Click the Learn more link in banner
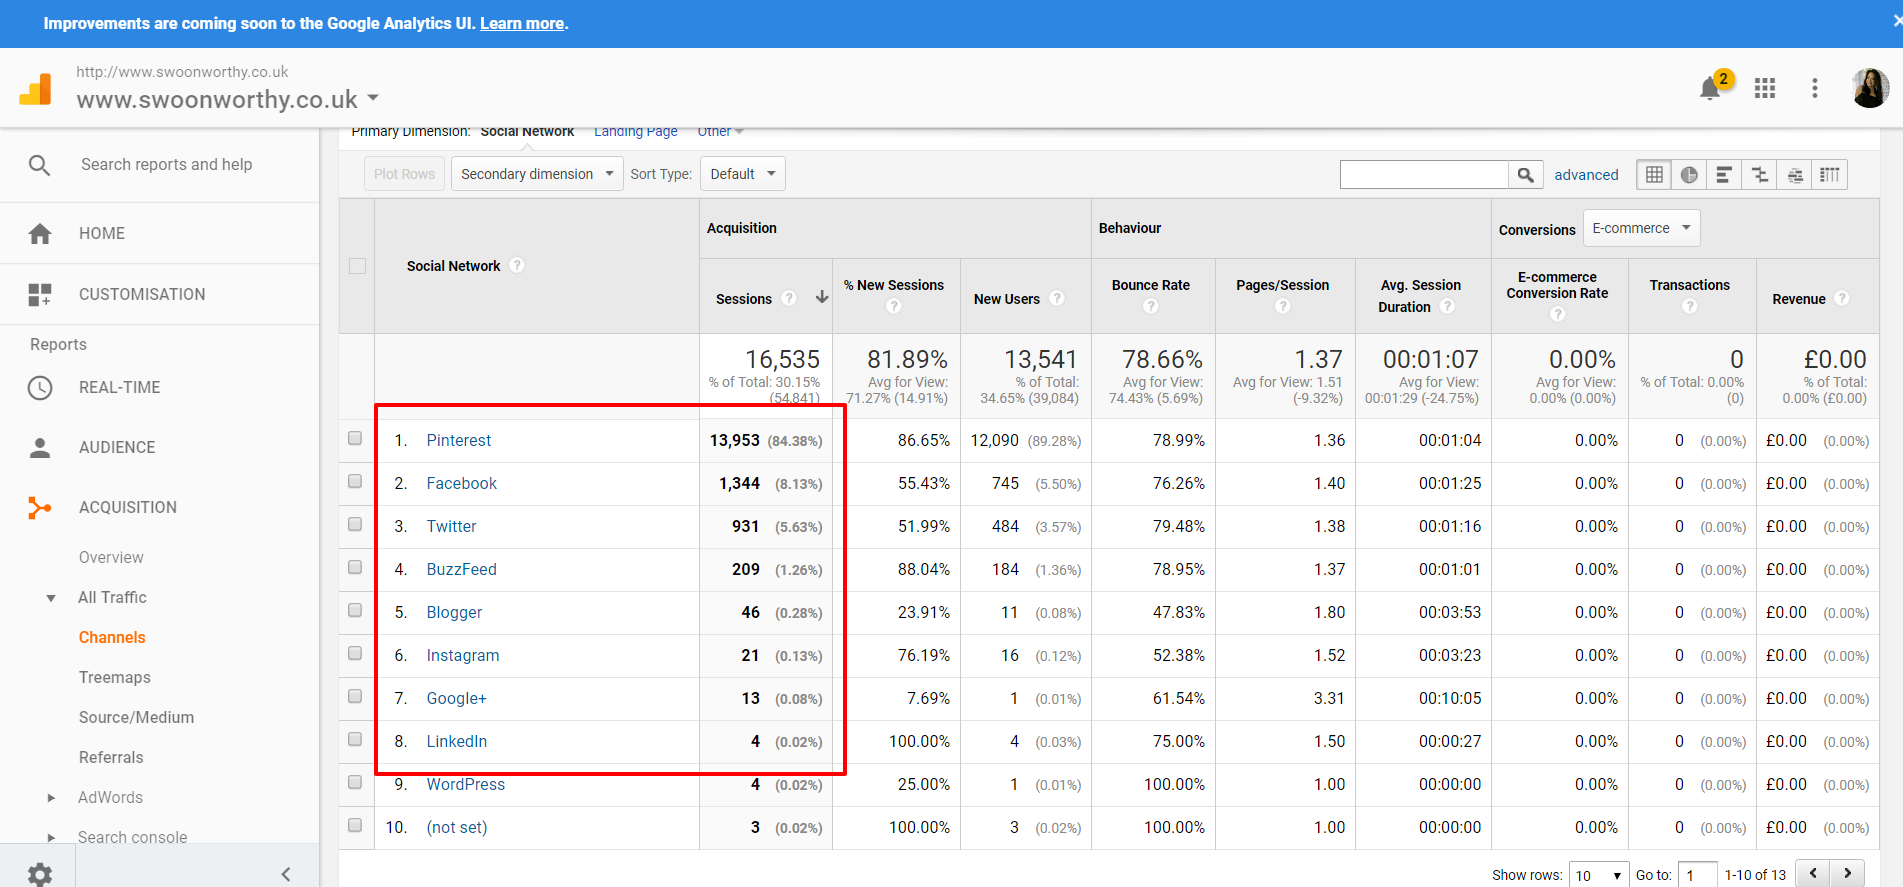The image size is (1903, 887). 522,23
